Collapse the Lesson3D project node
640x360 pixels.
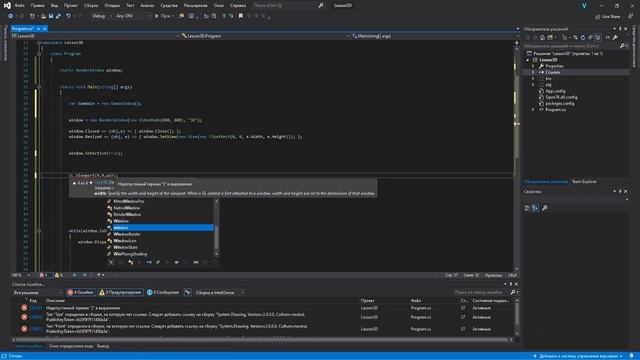pyautogui.click(x=528, y=60)
